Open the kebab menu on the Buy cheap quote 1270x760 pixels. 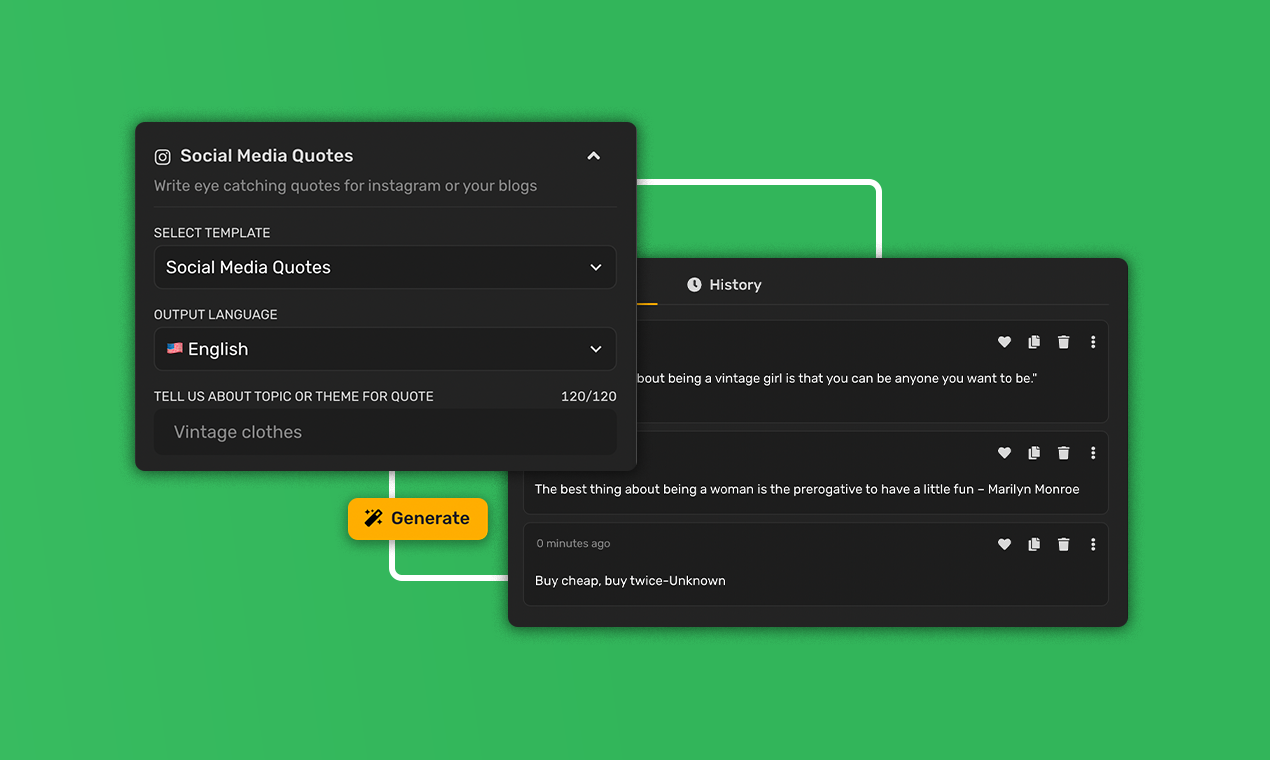tap(1093, 544)
